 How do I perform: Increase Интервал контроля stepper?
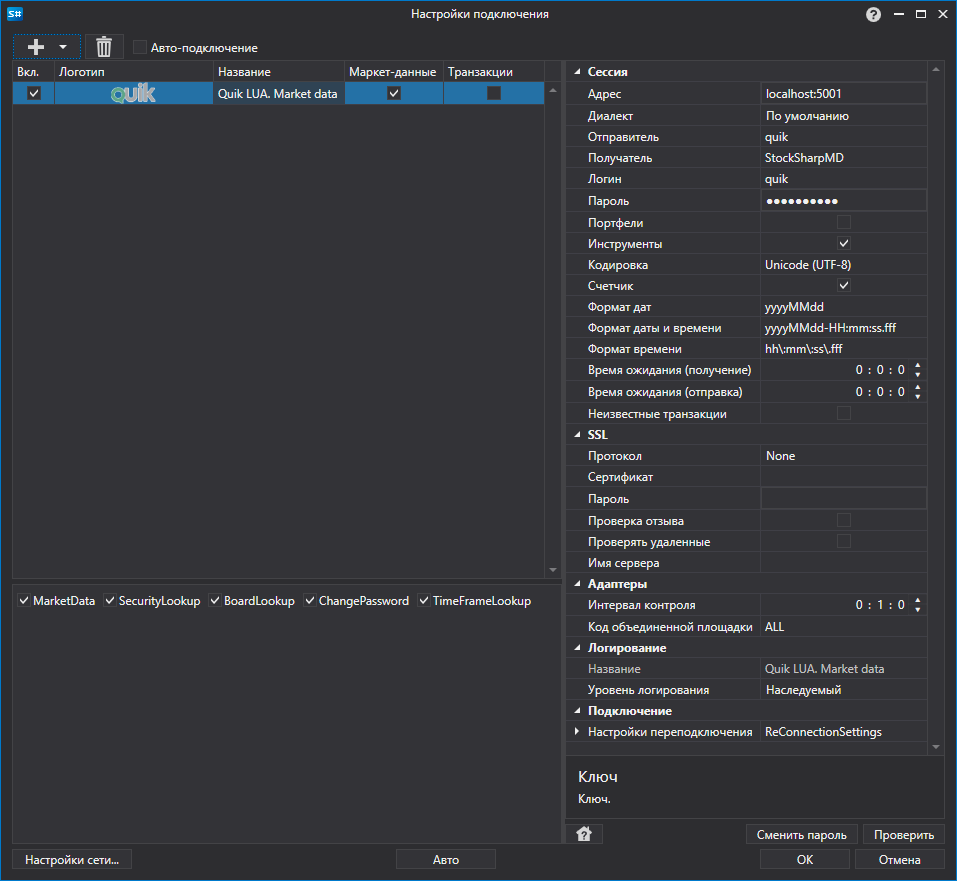tap(918, 600)
